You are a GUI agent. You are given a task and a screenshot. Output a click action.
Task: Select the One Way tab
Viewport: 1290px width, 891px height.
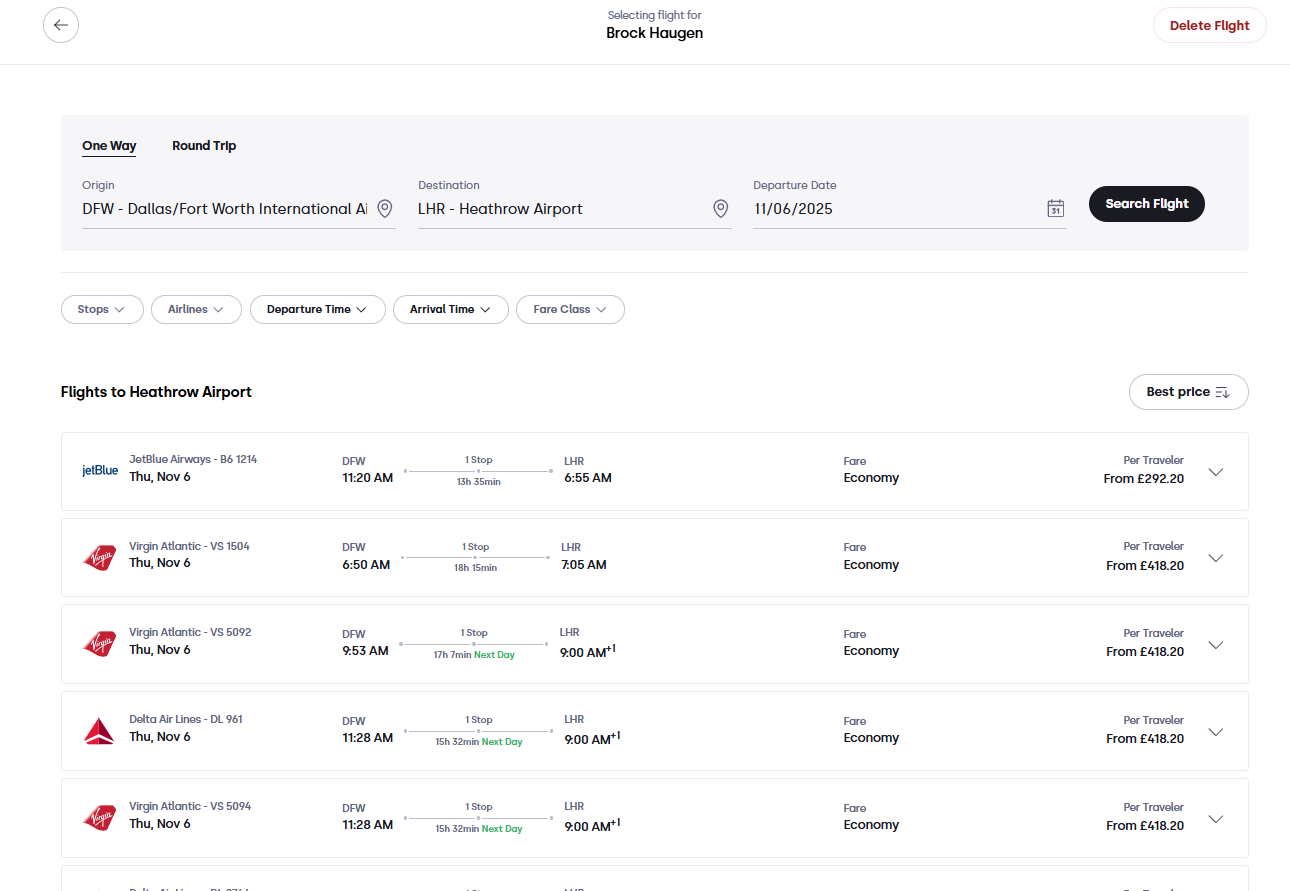click(x=109, y=146)
